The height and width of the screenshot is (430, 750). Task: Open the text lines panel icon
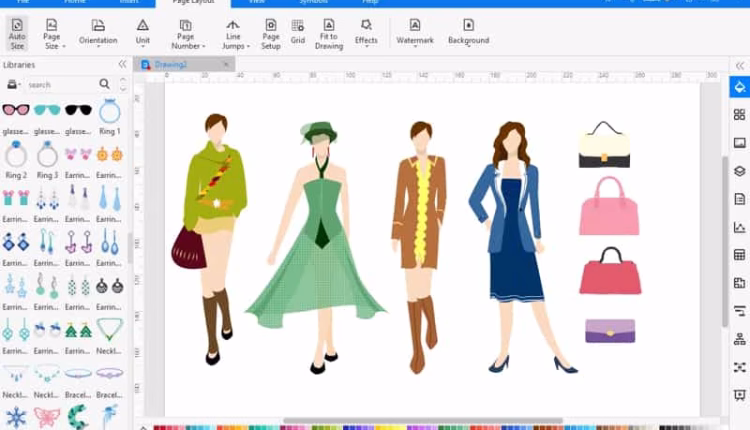[x=739, y=311]
